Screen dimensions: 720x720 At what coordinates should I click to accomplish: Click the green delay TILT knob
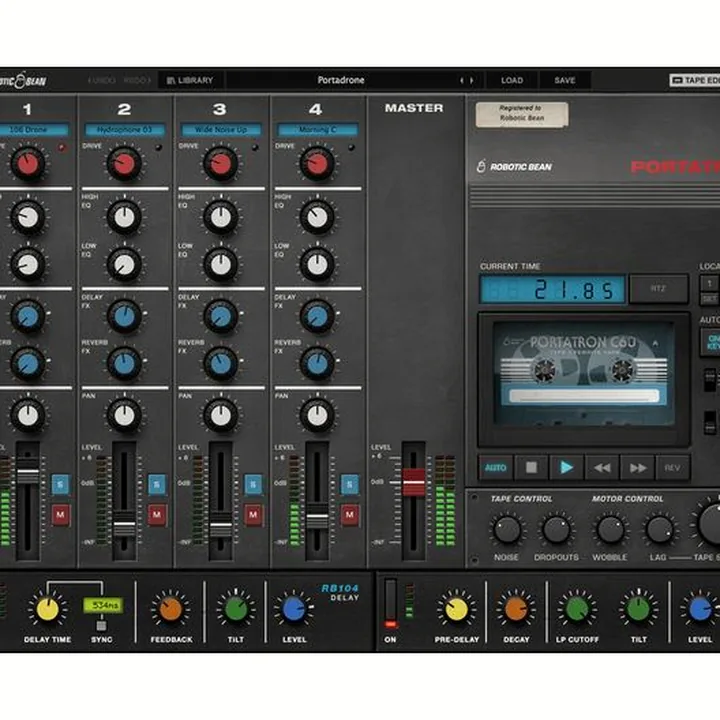236,610
